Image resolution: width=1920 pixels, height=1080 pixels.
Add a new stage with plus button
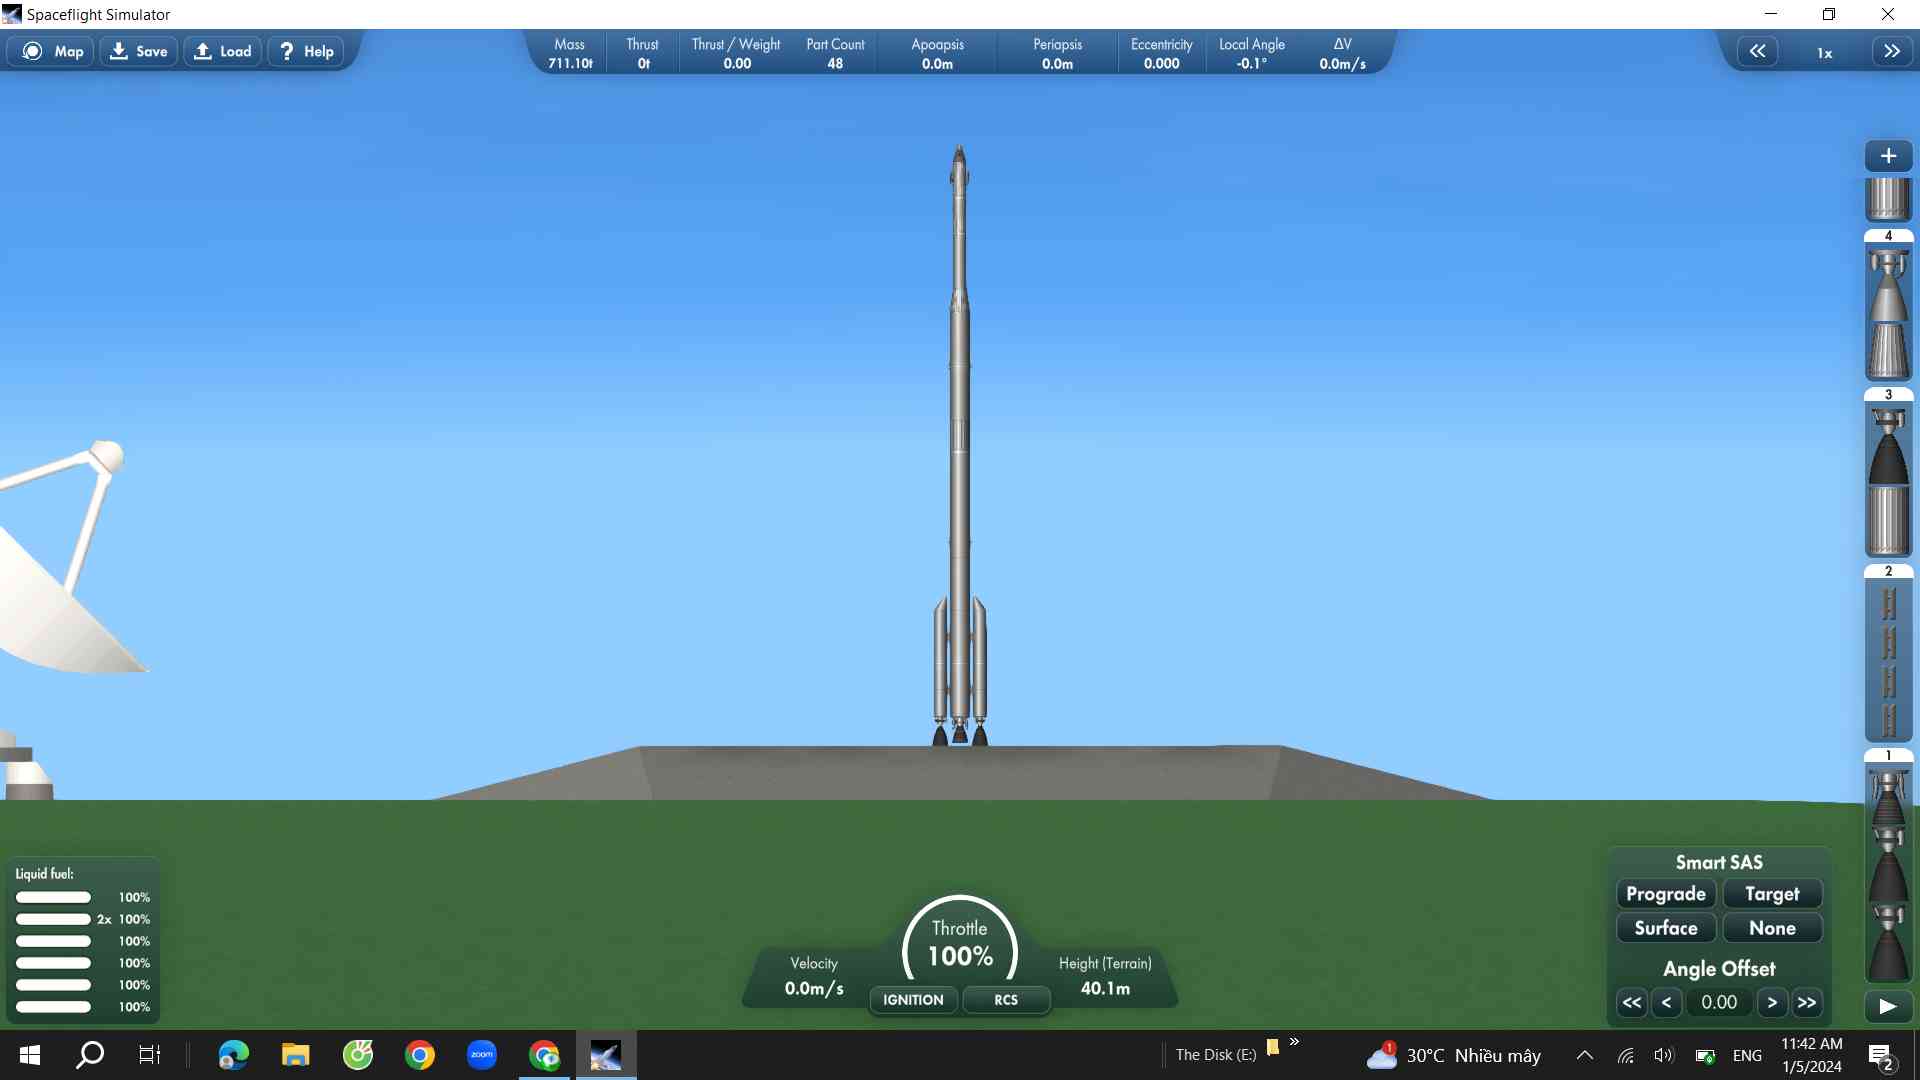click(x=1888, y=156)
